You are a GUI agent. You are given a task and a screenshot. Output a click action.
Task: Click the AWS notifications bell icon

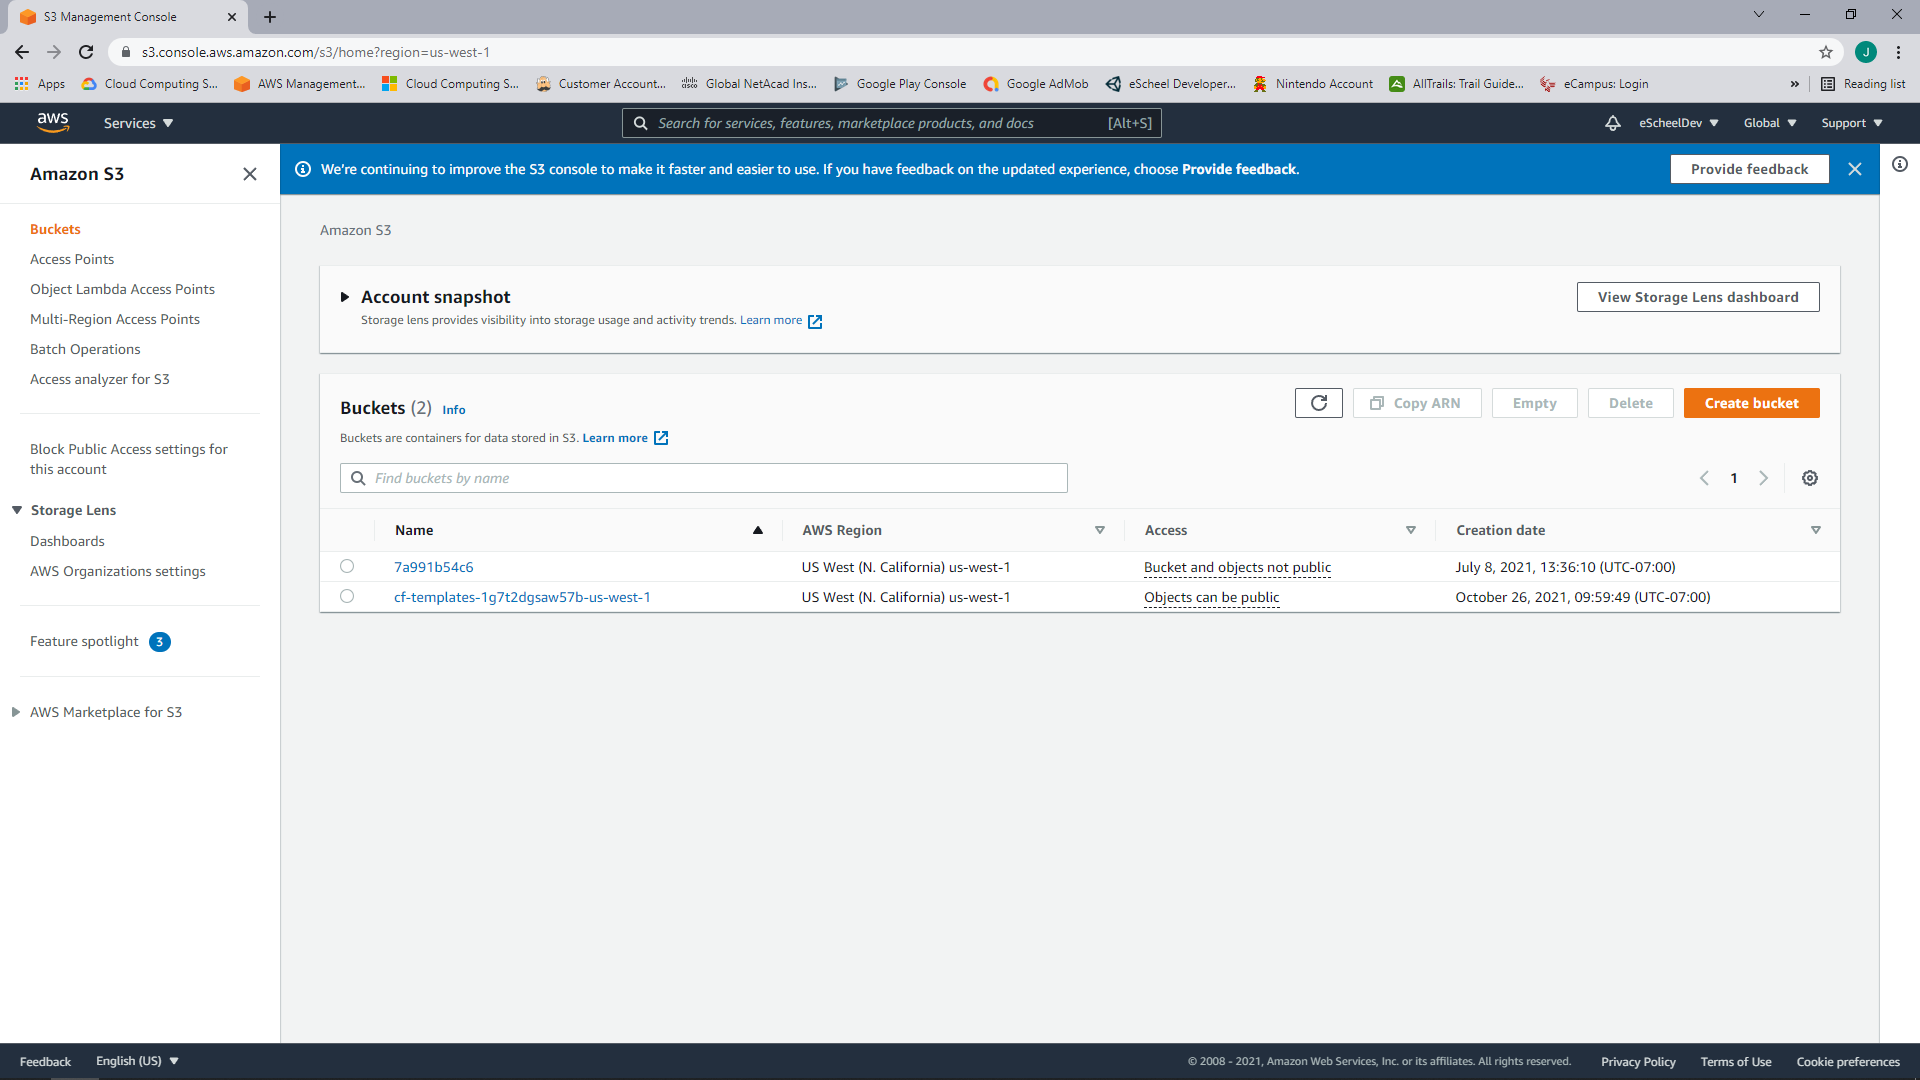[1612, 123]
